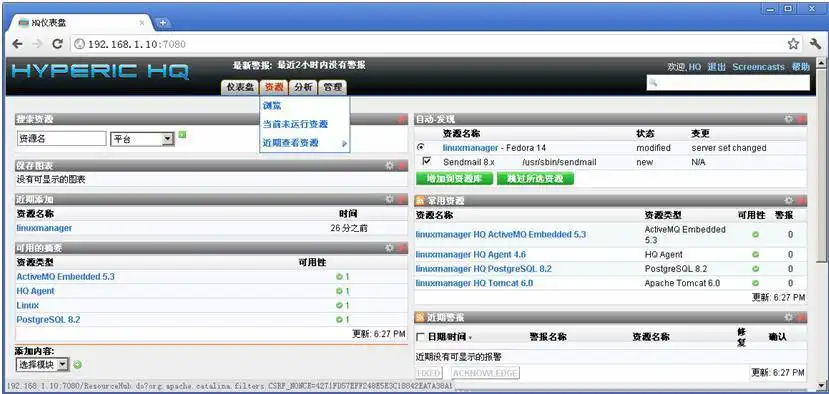Screen dimensions: 829x394
Task: Click green availability icon for PostgreSQL 8.2 summary
Action: pyautogui.click(x=339, y=320)
